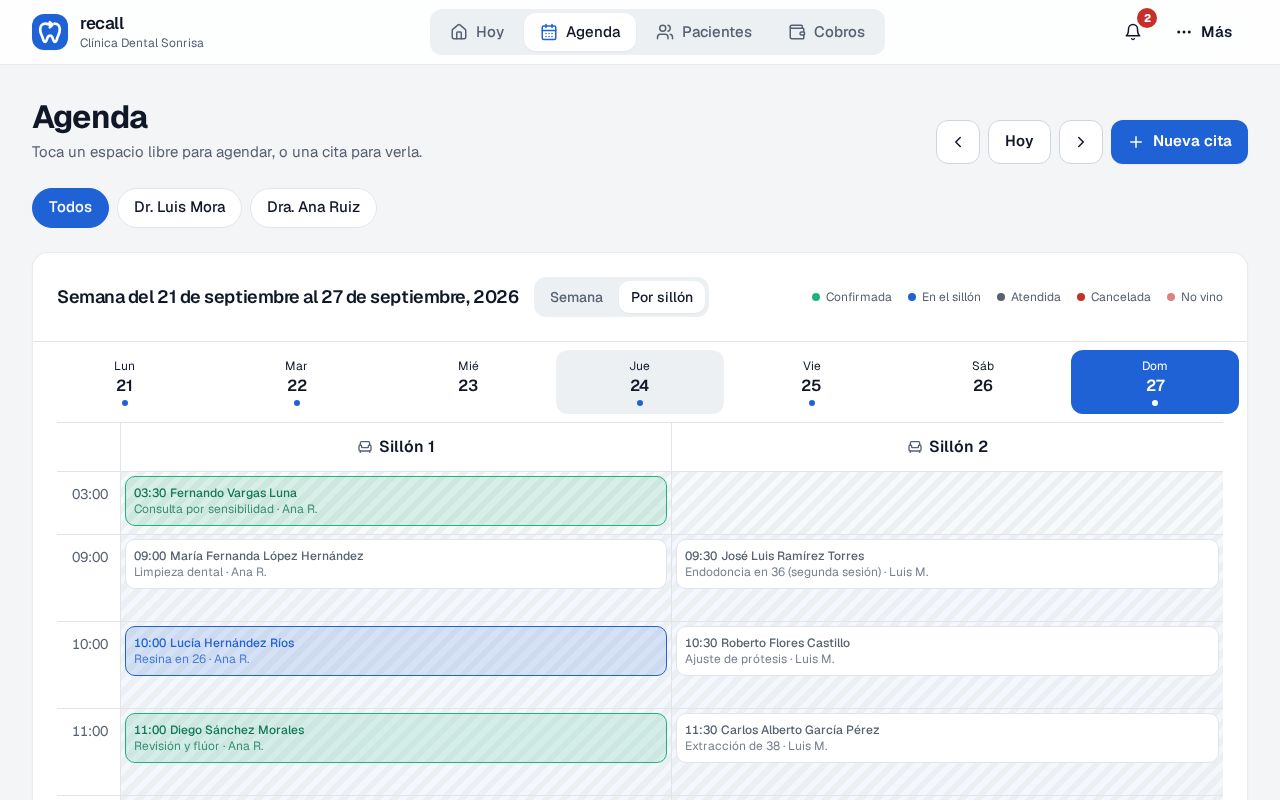This screenshot has width=1280, height=800.
Task: Open the Pacientes tab
Action: [x=704, y=32]
